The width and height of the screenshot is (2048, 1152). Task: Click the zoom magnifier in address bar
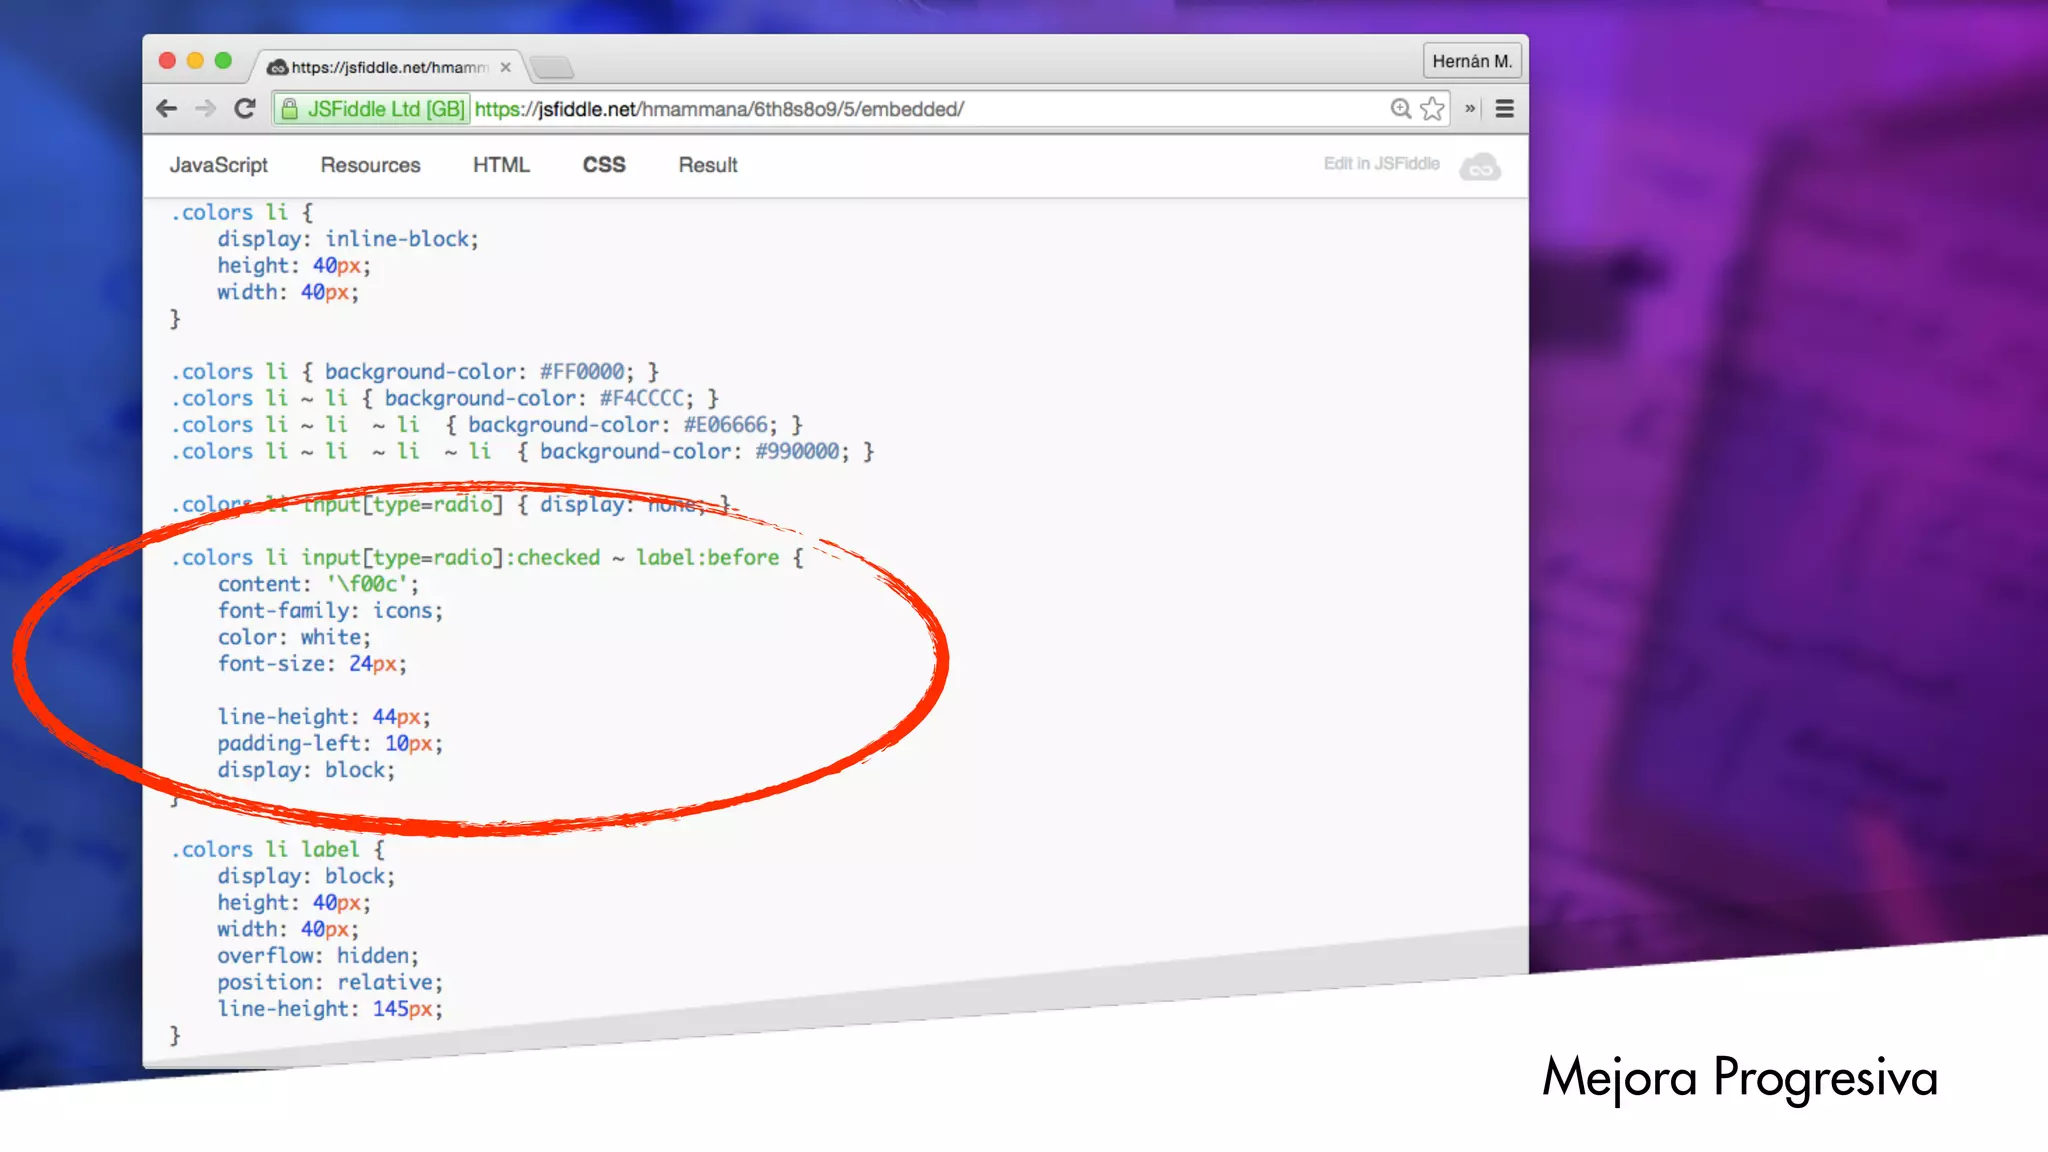tap(1400, 109)
